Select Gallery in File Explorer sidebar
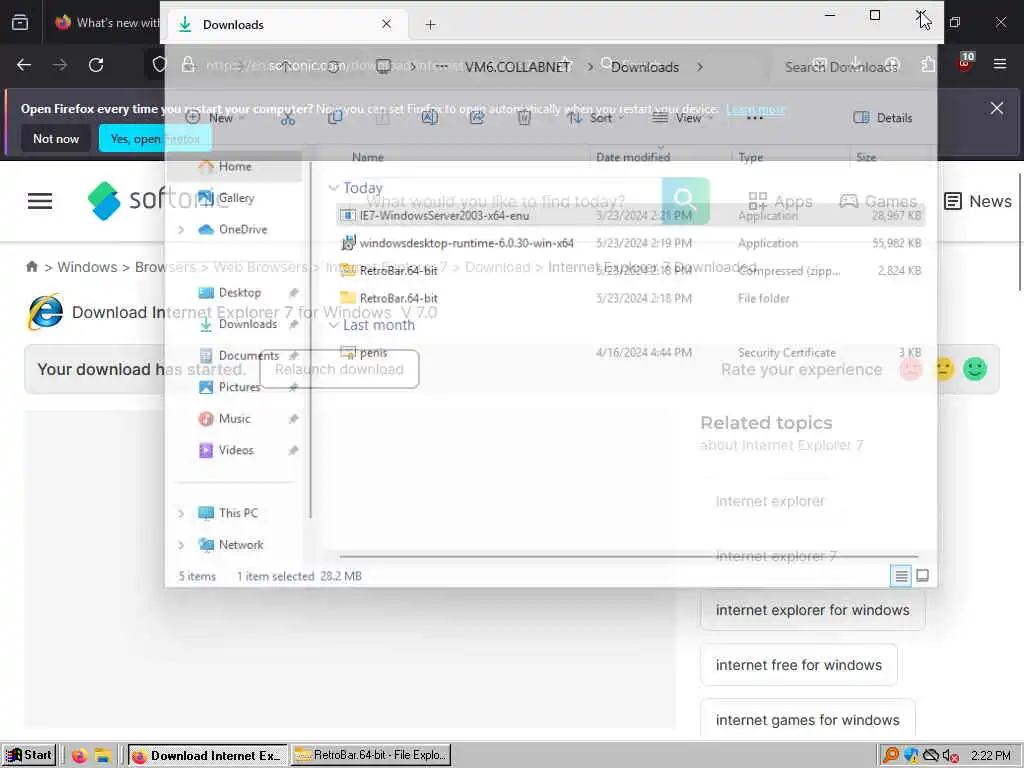This screenshot has width=1024, height=768. [234, 198]
